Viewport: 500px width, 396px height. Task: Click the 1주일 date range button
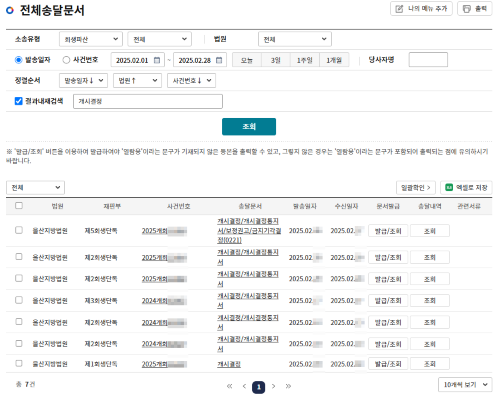pos(305,60)
